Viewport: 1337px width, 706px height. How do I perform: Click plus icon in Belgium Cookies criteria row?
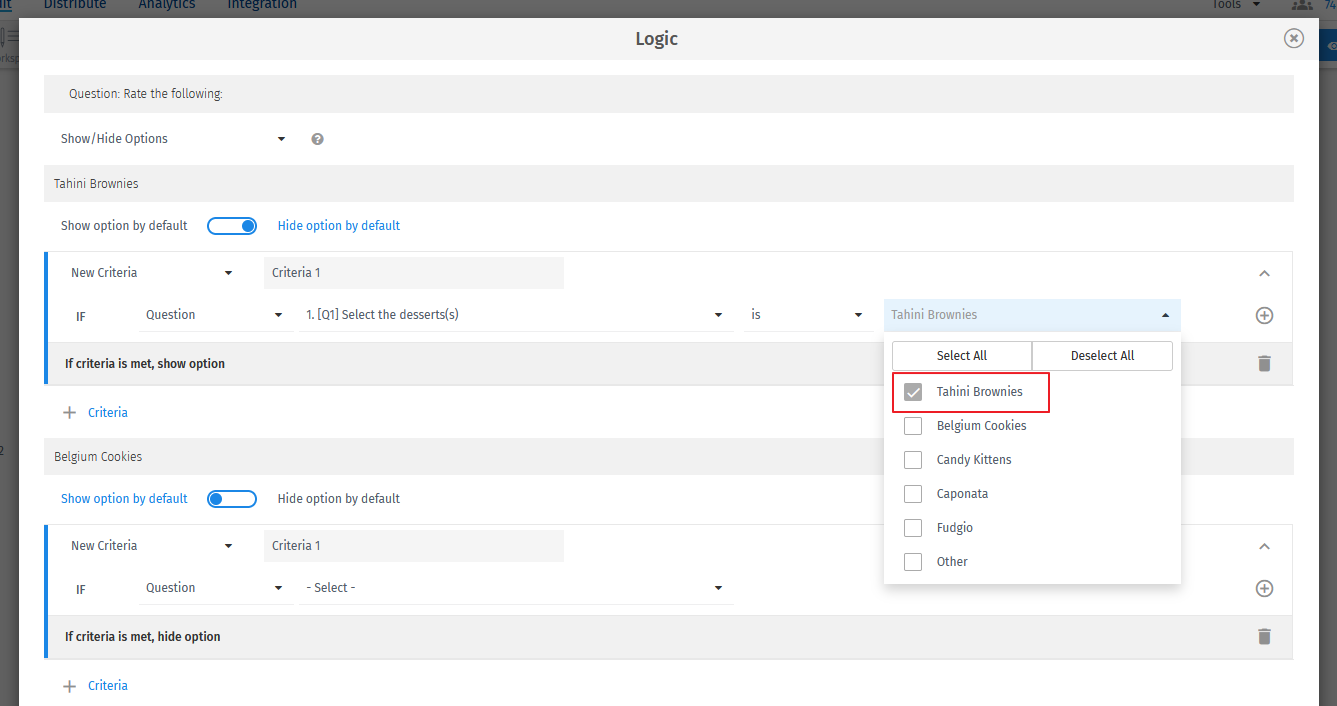pyautogui.click(x=1264, y=588)
